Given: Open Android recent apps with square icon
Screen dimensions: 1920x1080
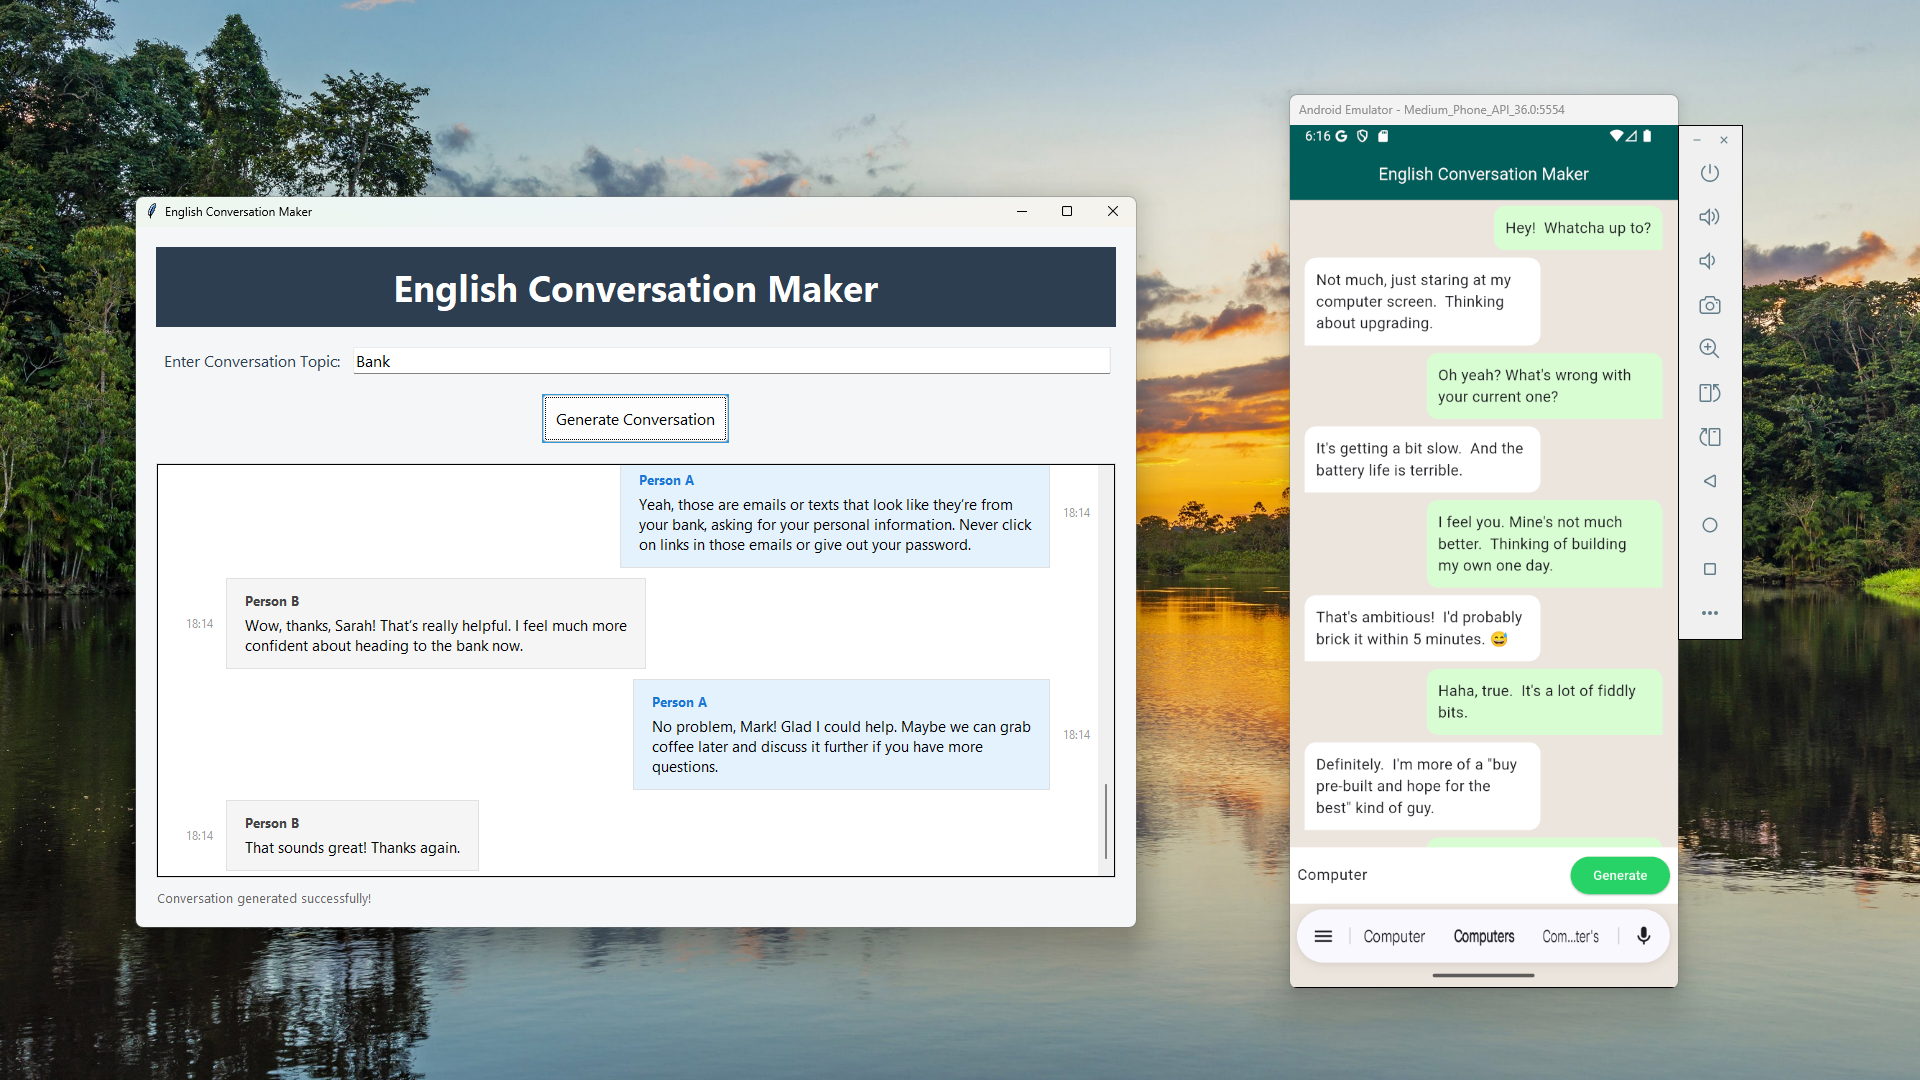Looking at the screenshot, I should 1710,569.
